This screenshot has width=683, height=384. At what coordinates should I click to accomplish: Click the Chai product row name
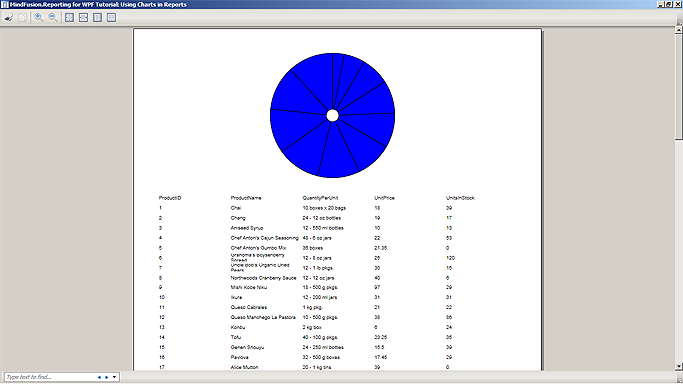pyautogui.click(x=236, y=208)
